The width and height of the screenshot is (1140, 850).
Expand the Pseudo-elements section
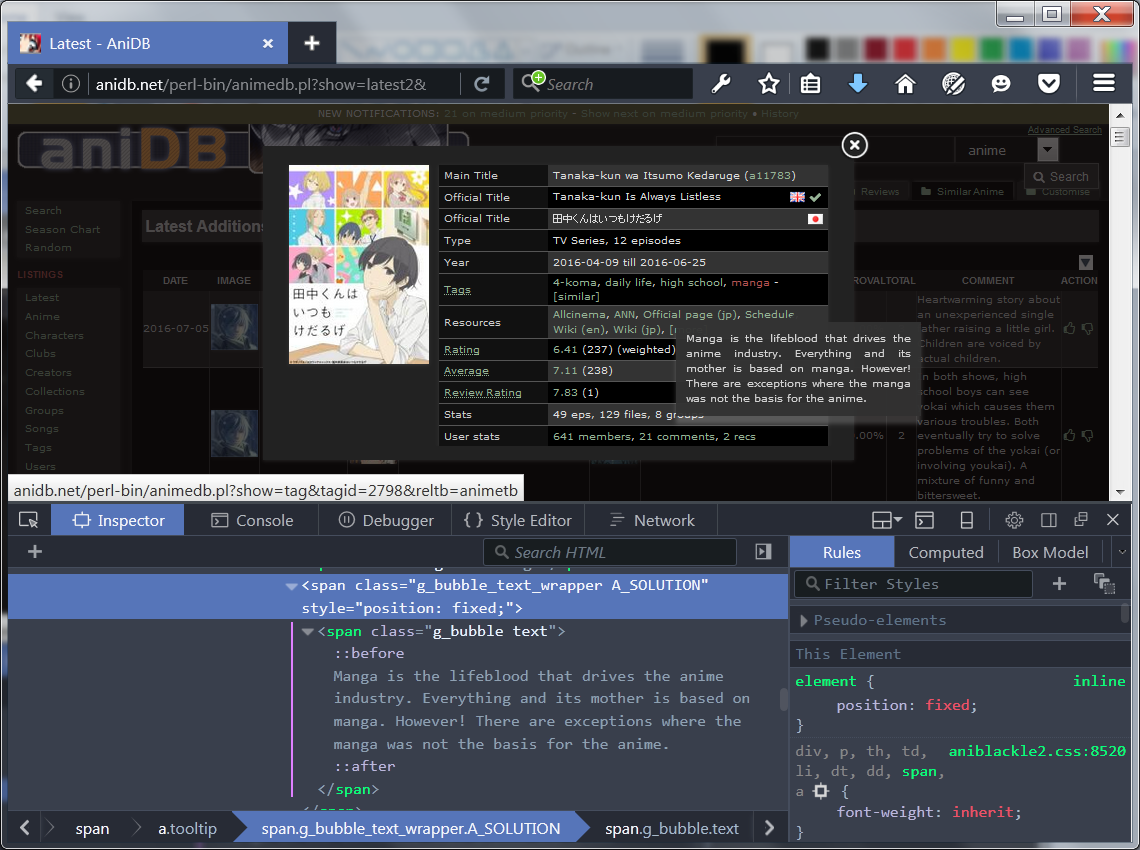[x=805, y=620]
